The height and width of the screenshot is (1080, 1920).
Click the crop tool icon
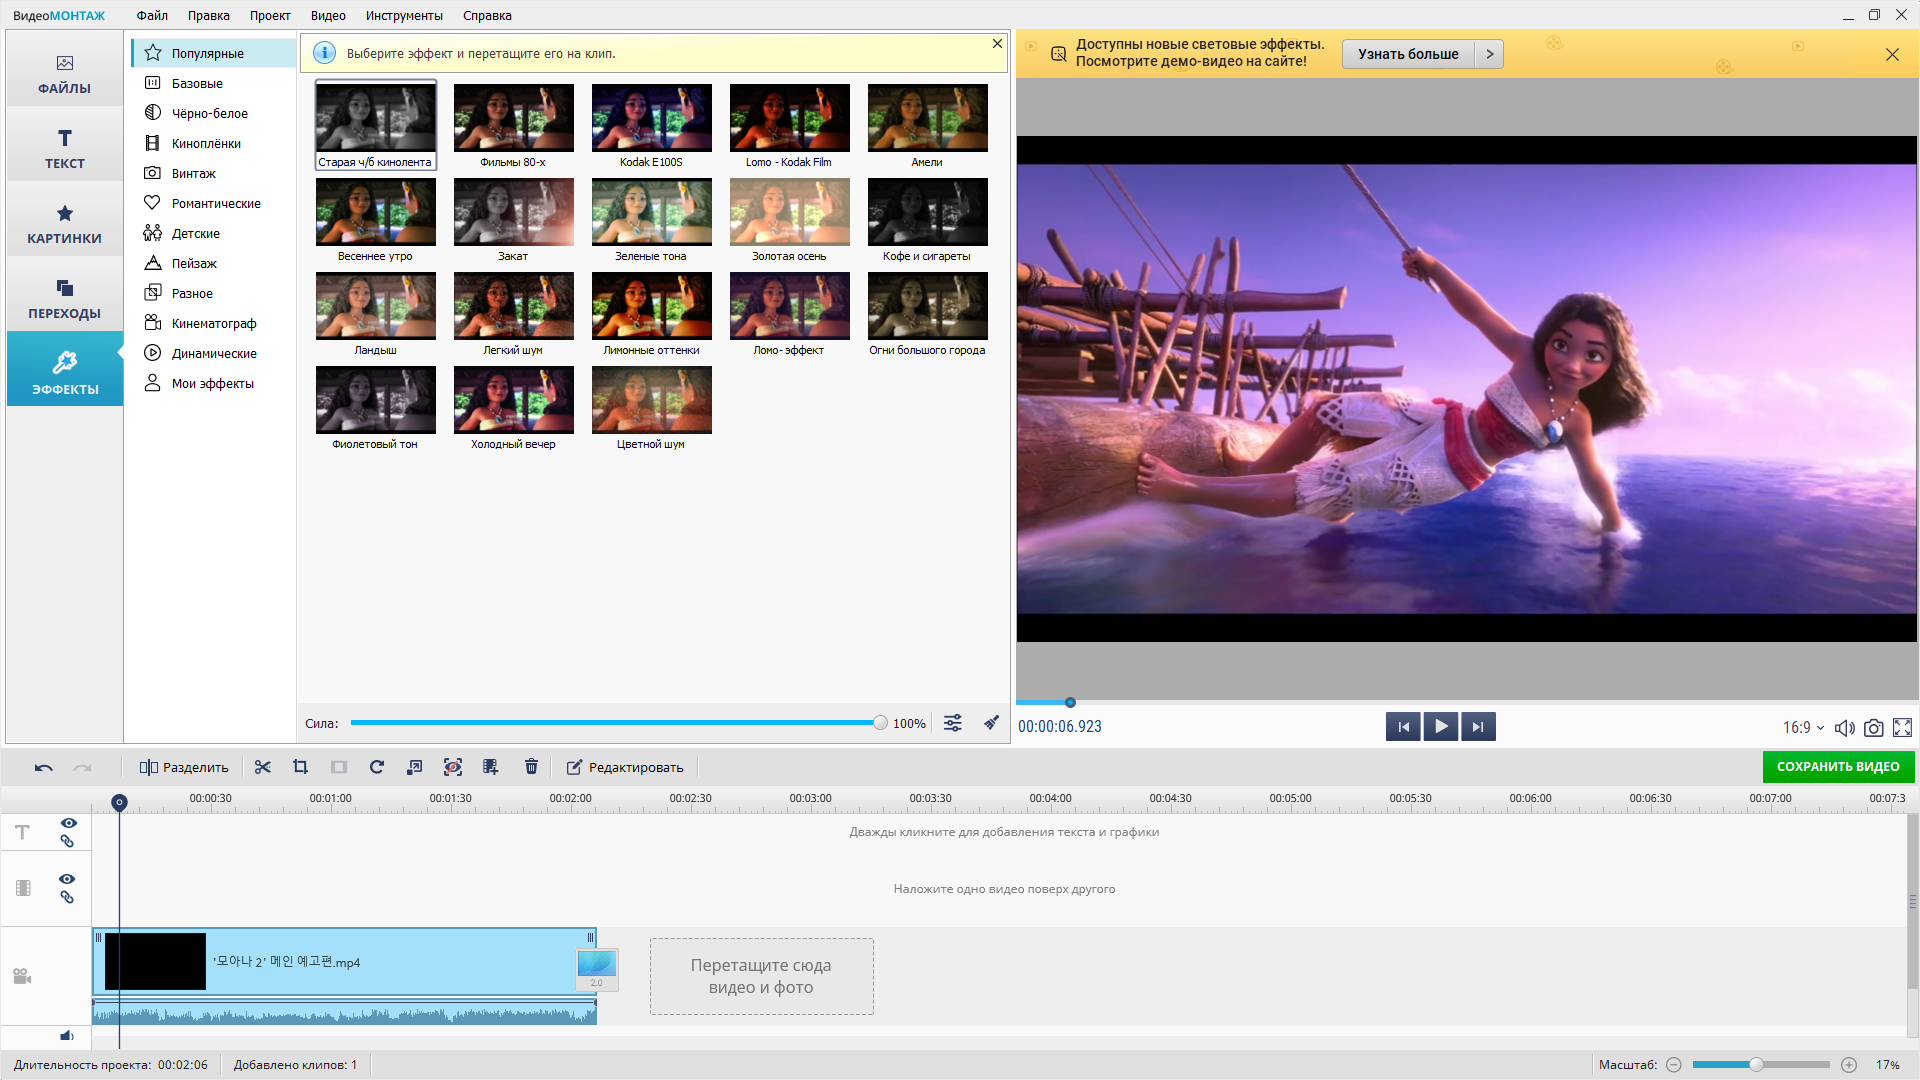(x=300, y=767)
